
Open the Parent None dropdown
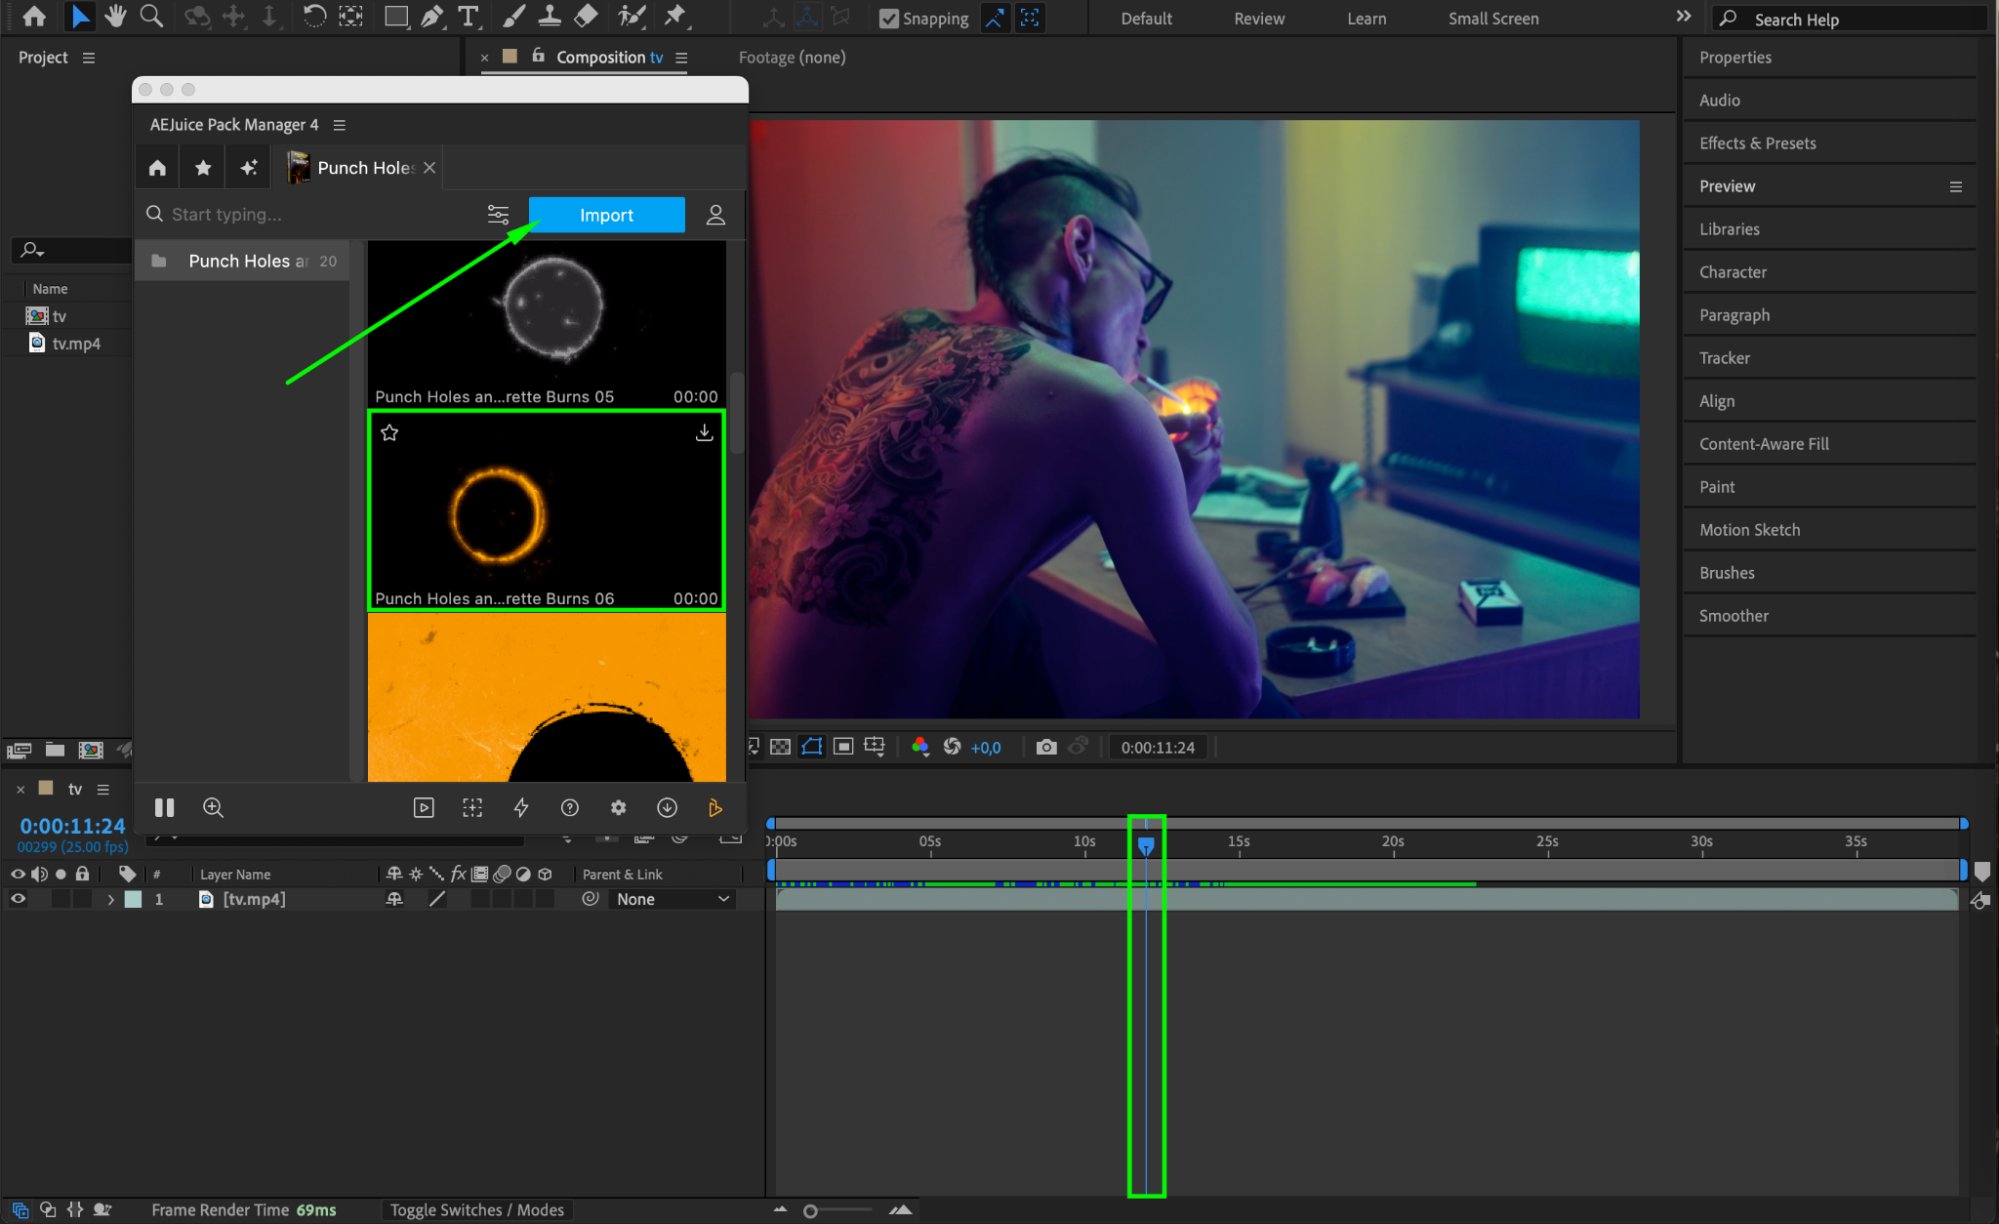pyautogui.click(x=672, y=899)
